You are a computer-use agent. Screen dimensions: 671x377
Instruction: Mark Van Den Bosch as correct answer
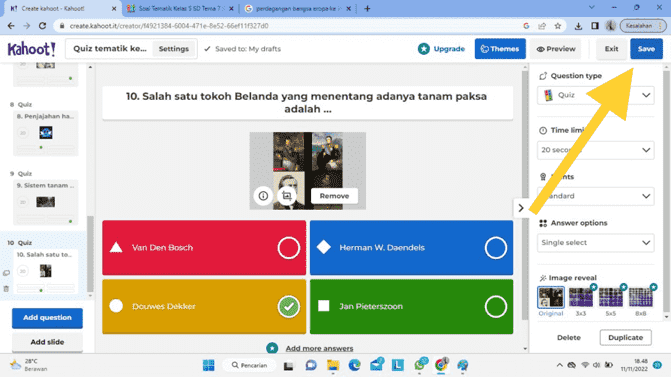click(288, 248)
